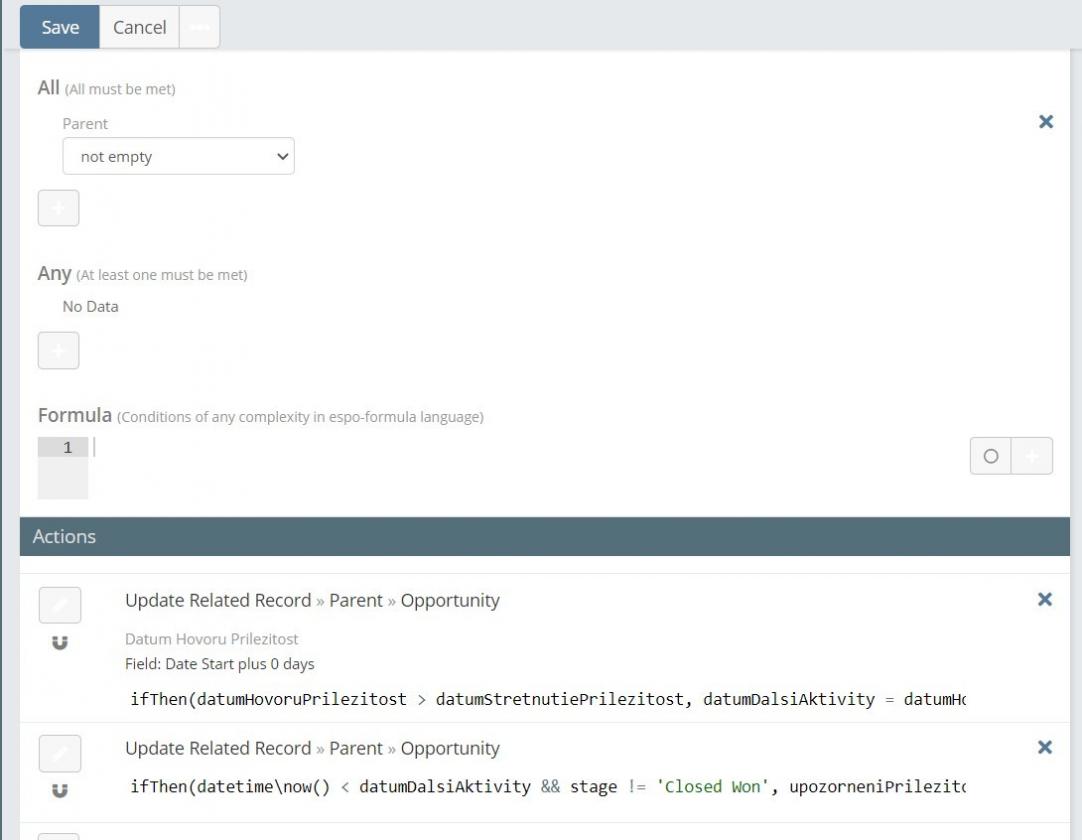Click into the Formula editor line 1
The width and height of the screenshot is (1082, 840).
[500, 448]
